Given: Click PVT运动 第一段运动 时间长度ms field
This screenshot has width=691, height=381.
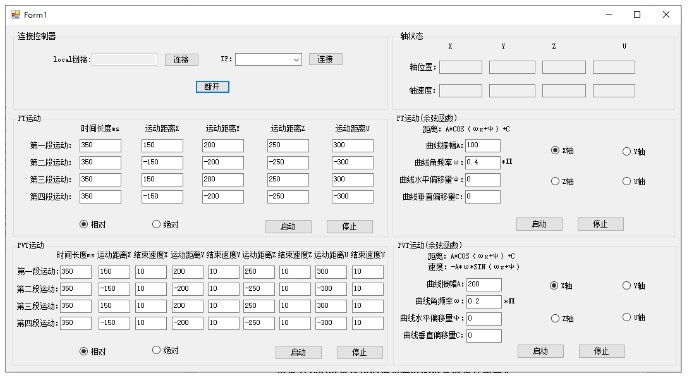Looking at the screenshot, I should click(76, 272).
